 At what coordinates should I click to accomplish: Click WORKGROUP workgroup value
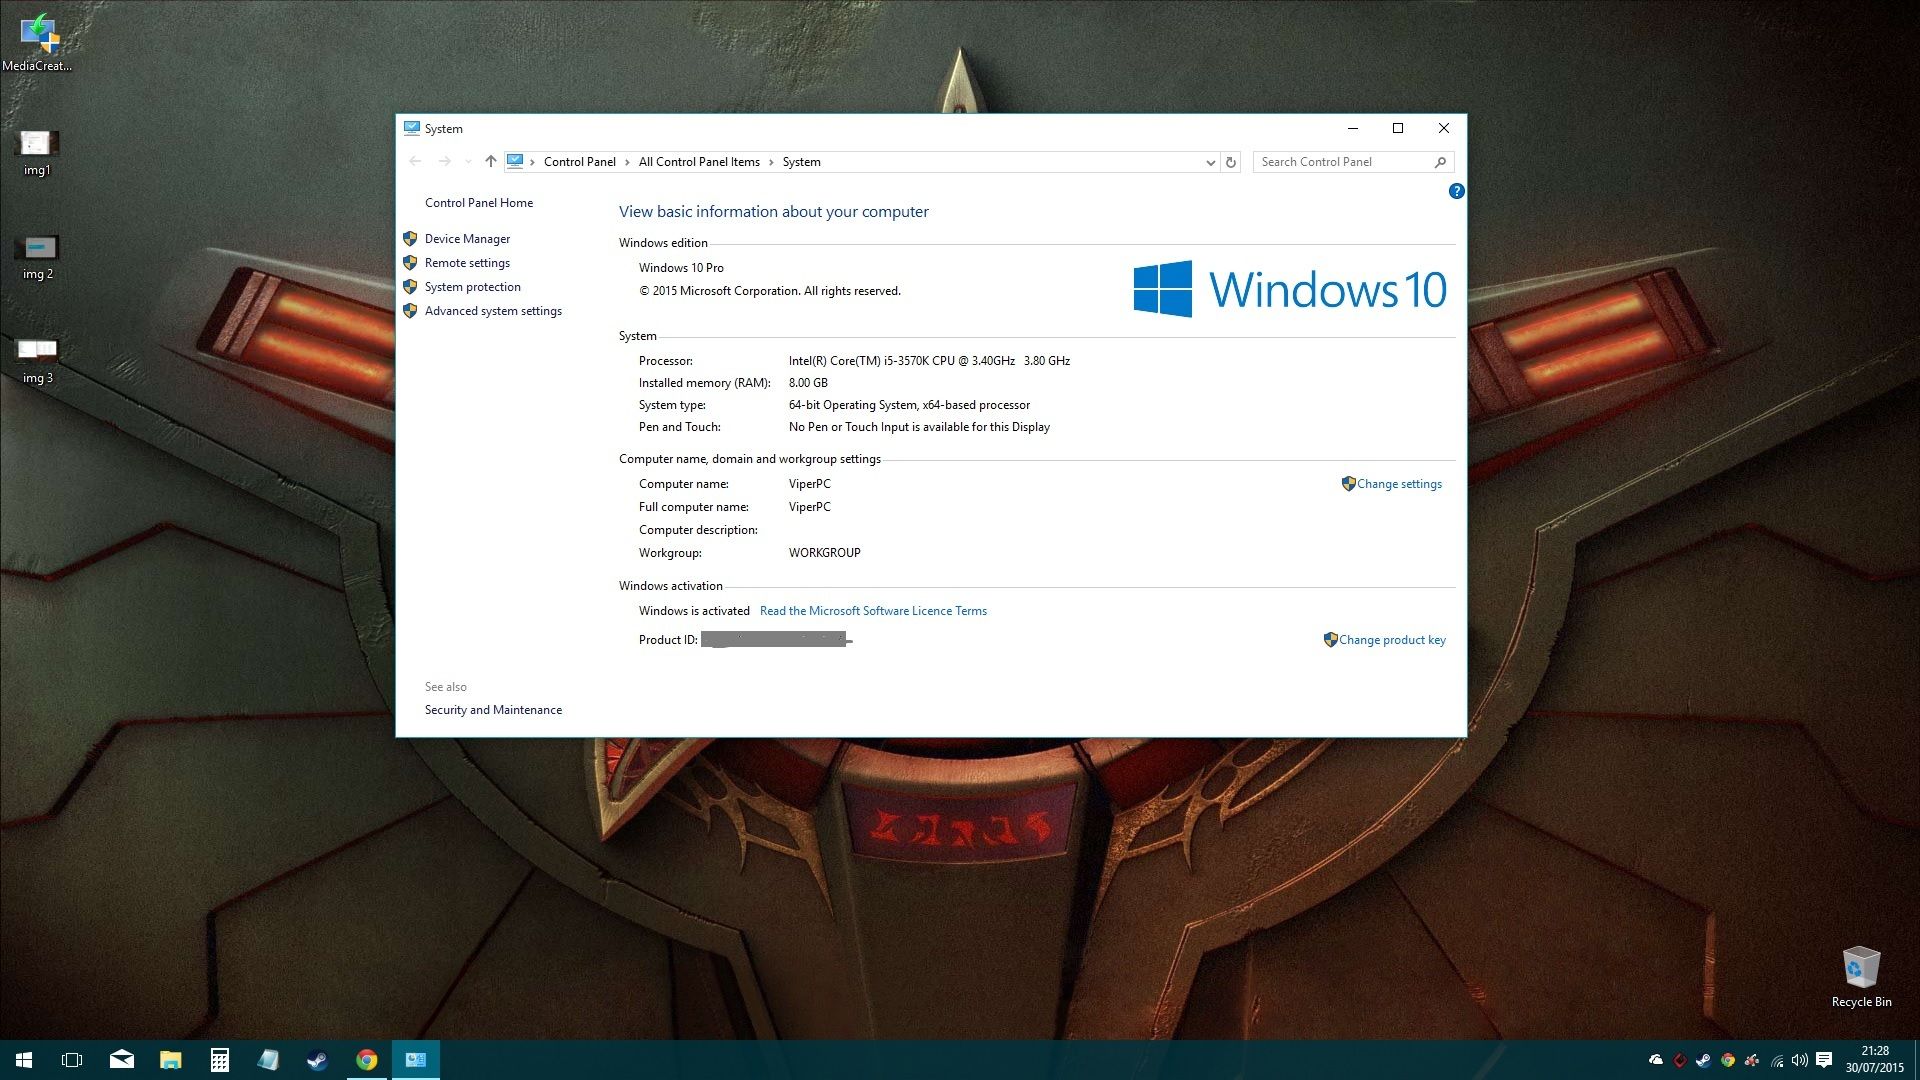coord(824,553)
